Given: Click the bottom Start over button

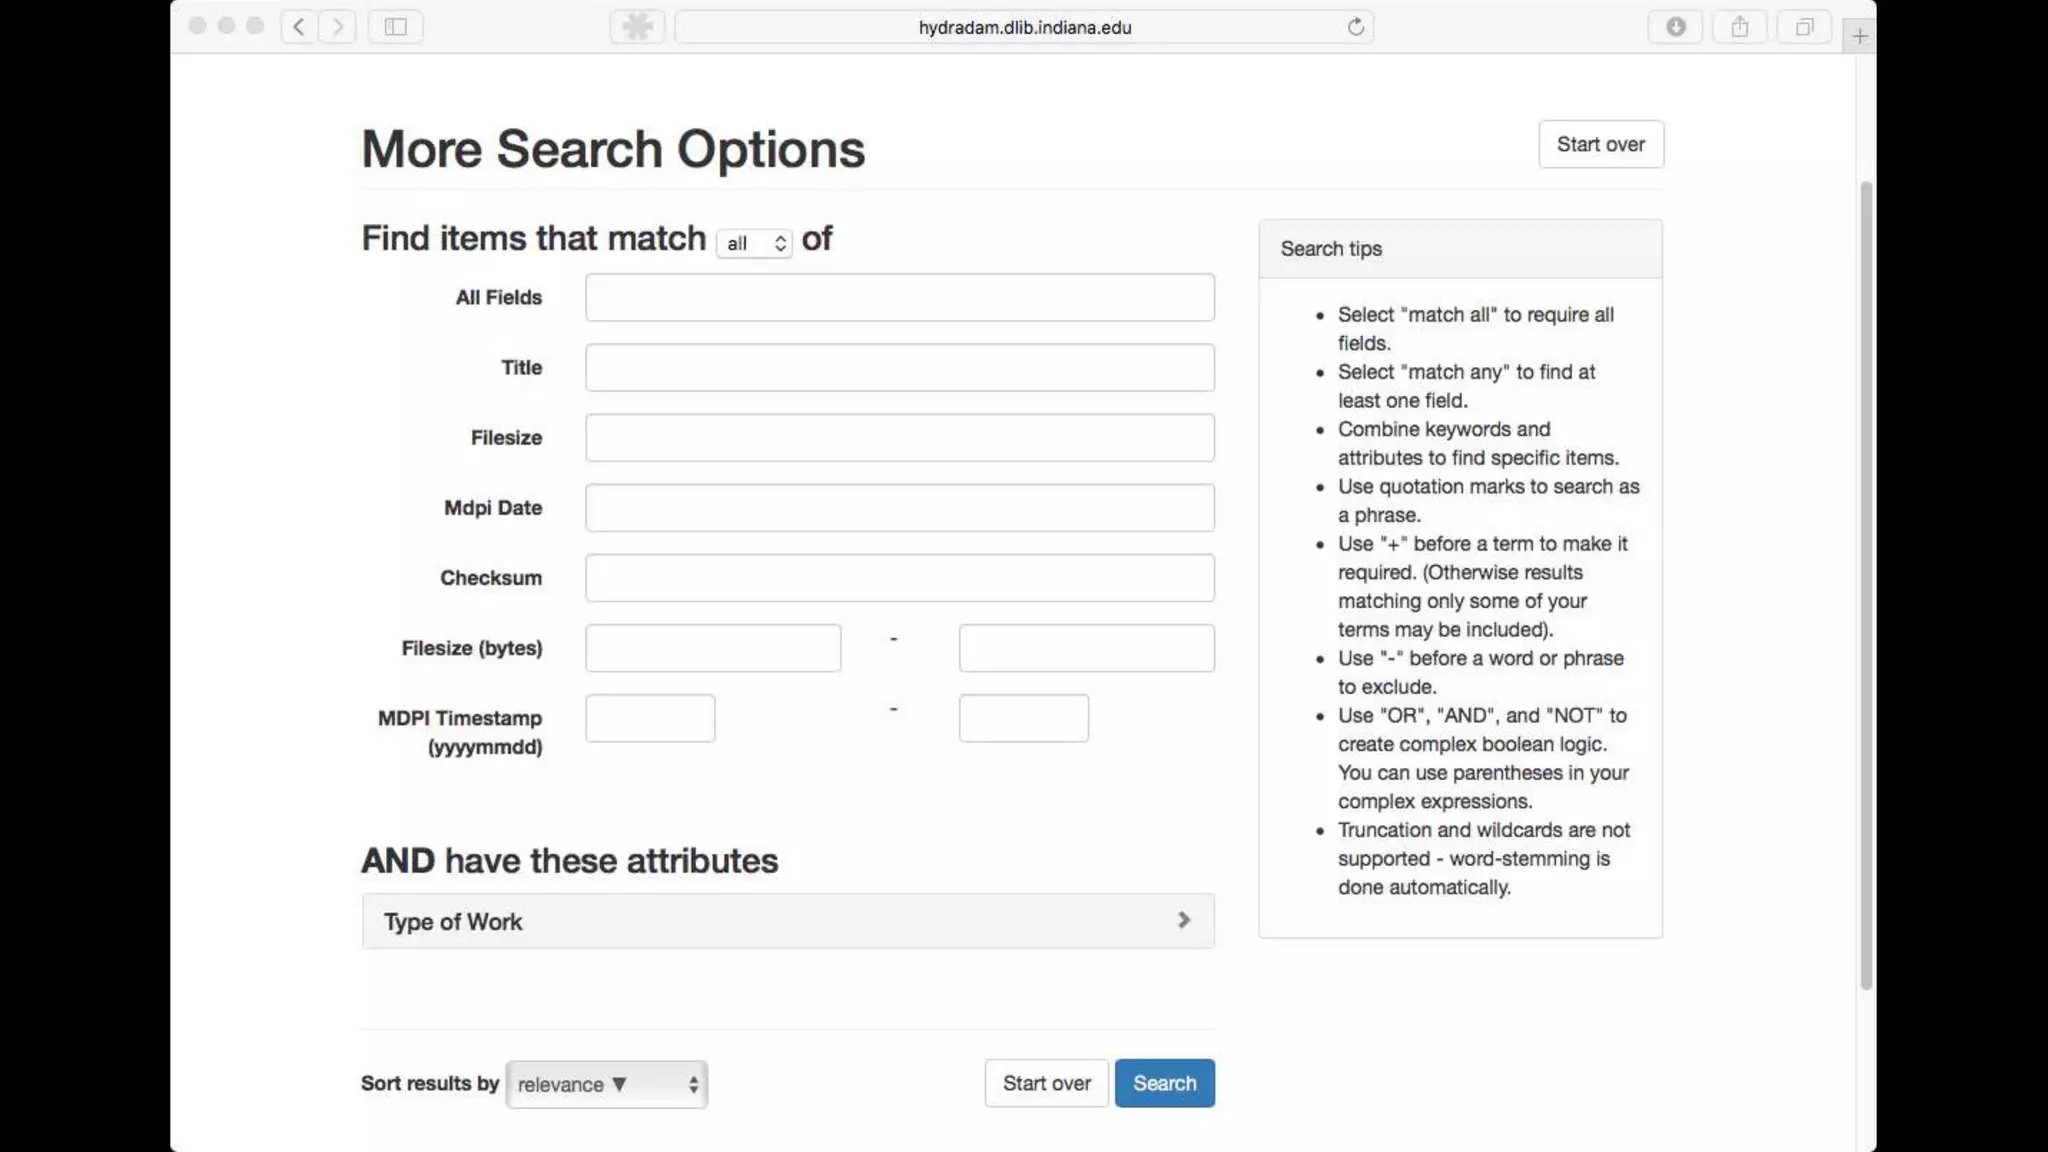Looking at the screenshot, I should pos(1046,1083).
